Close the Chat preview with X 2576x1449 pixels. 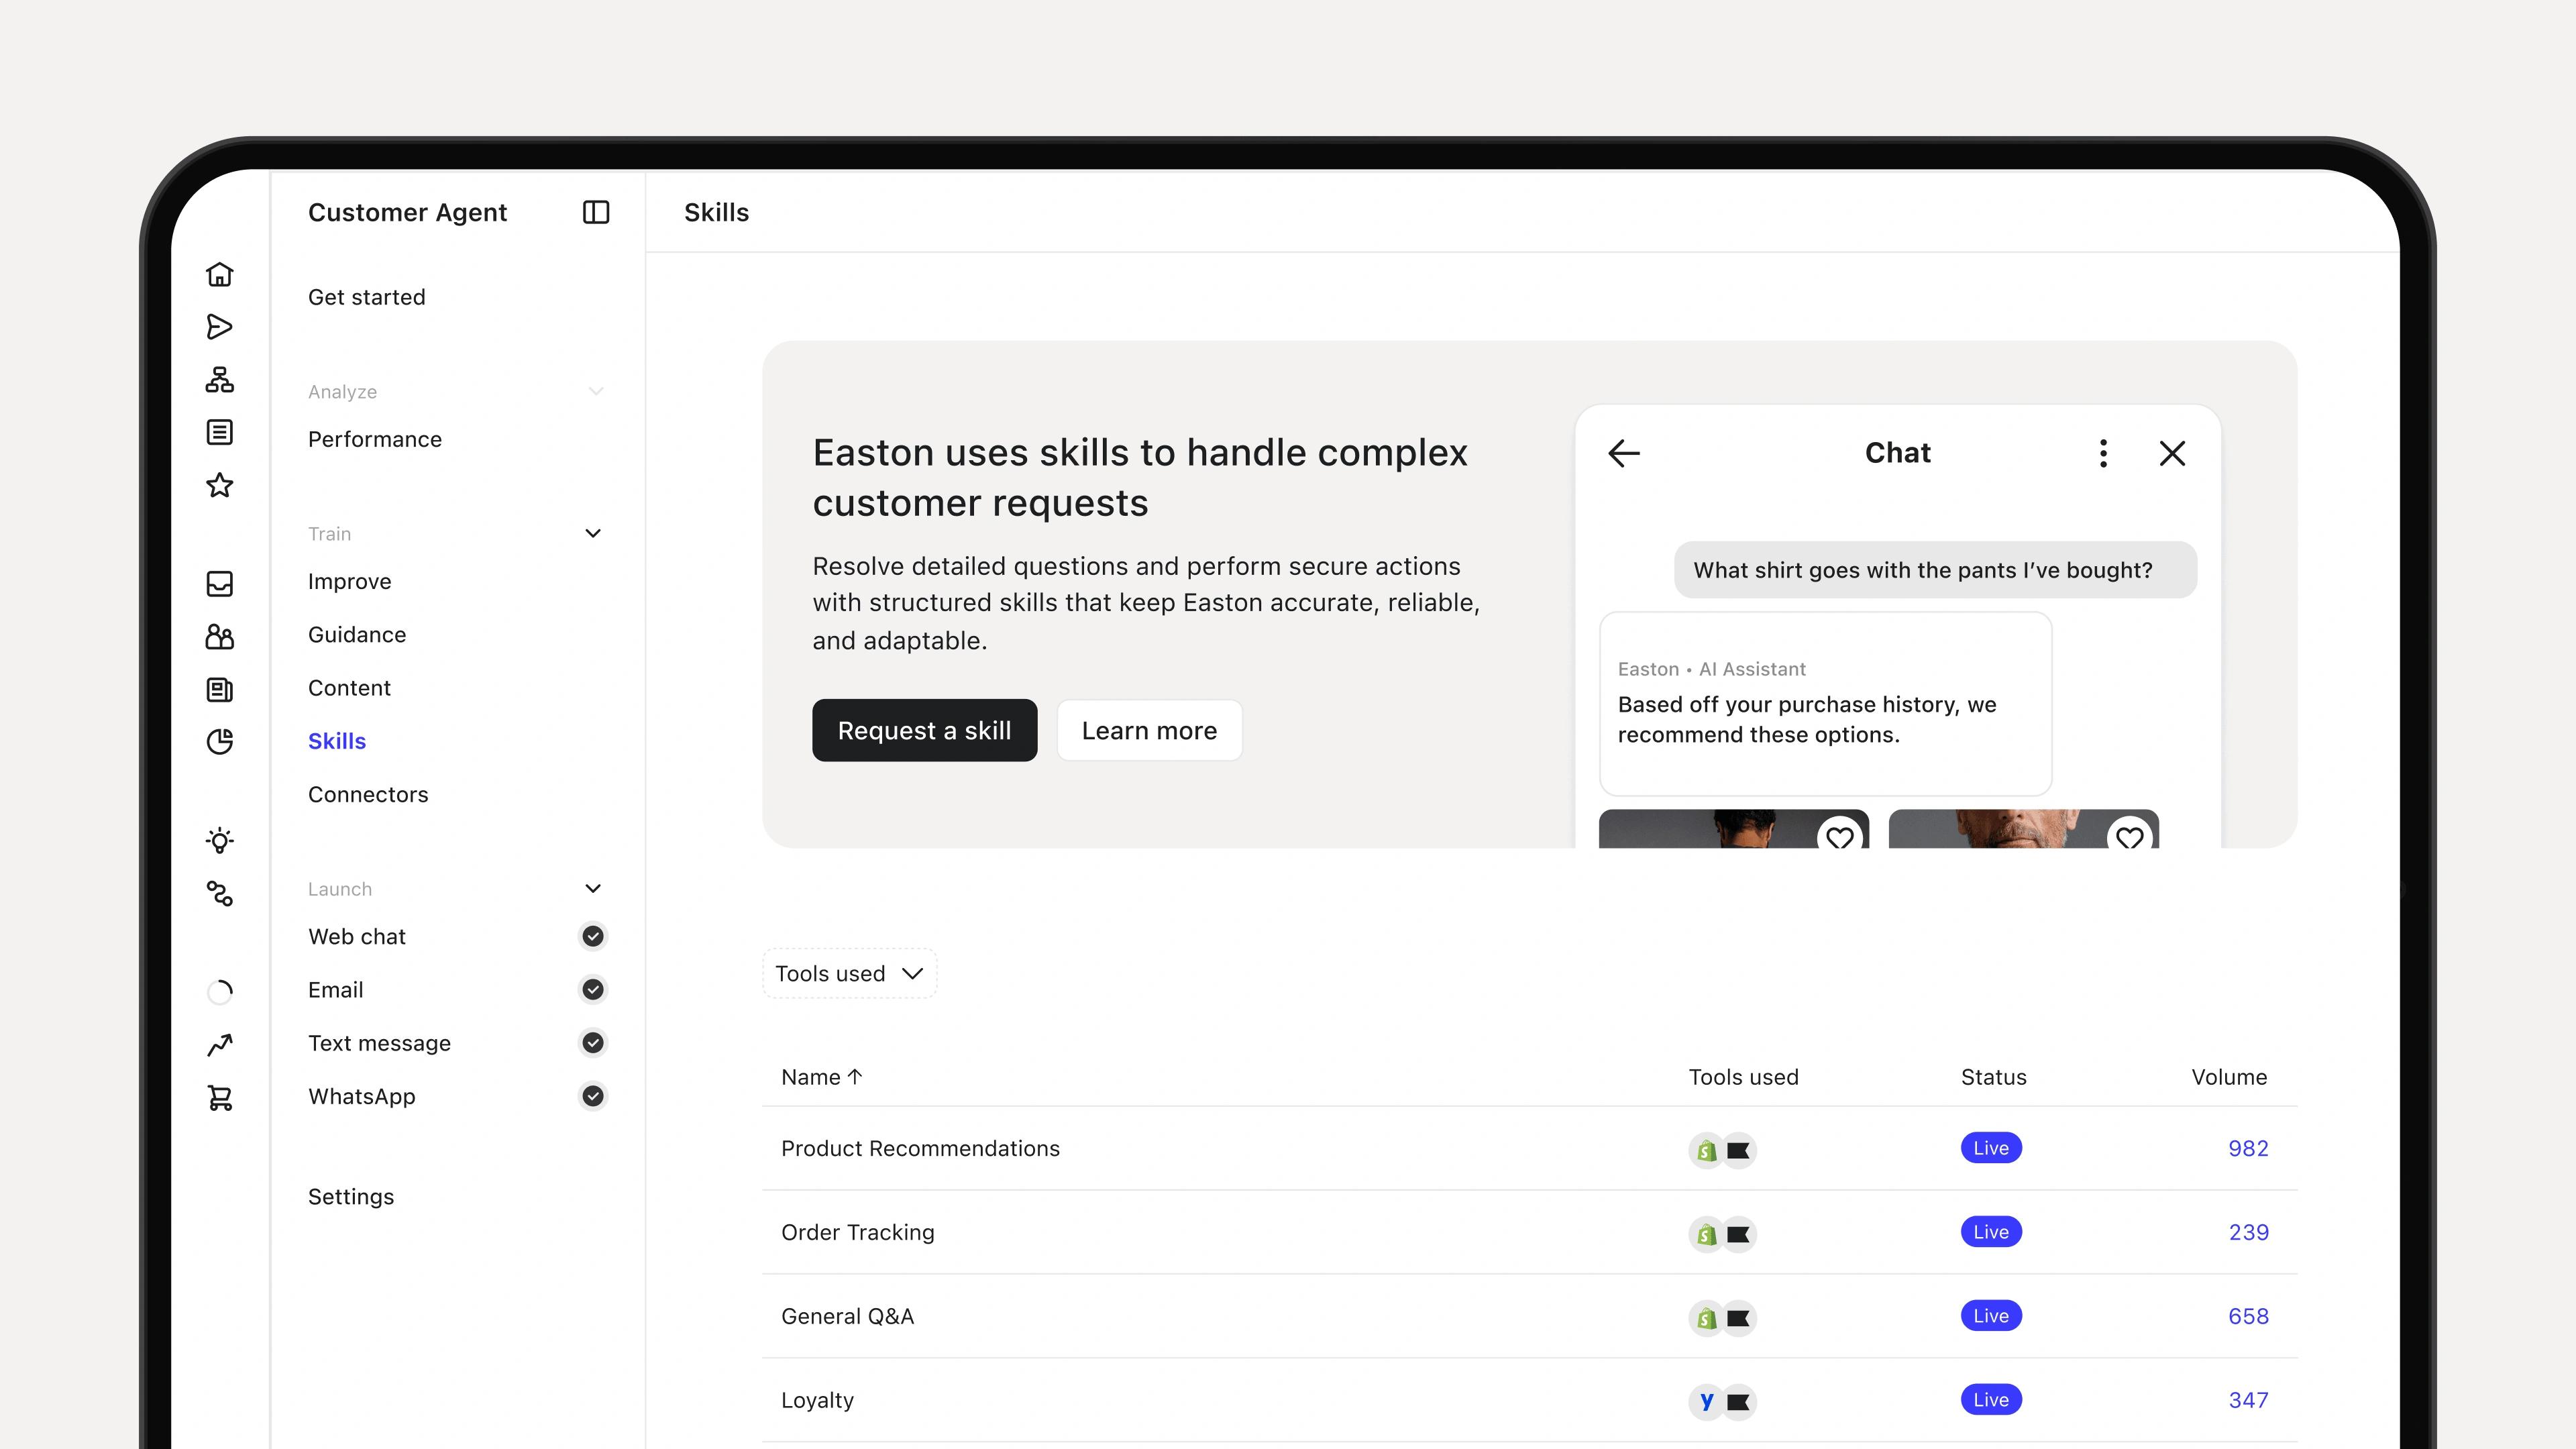tap(2172, 453)
